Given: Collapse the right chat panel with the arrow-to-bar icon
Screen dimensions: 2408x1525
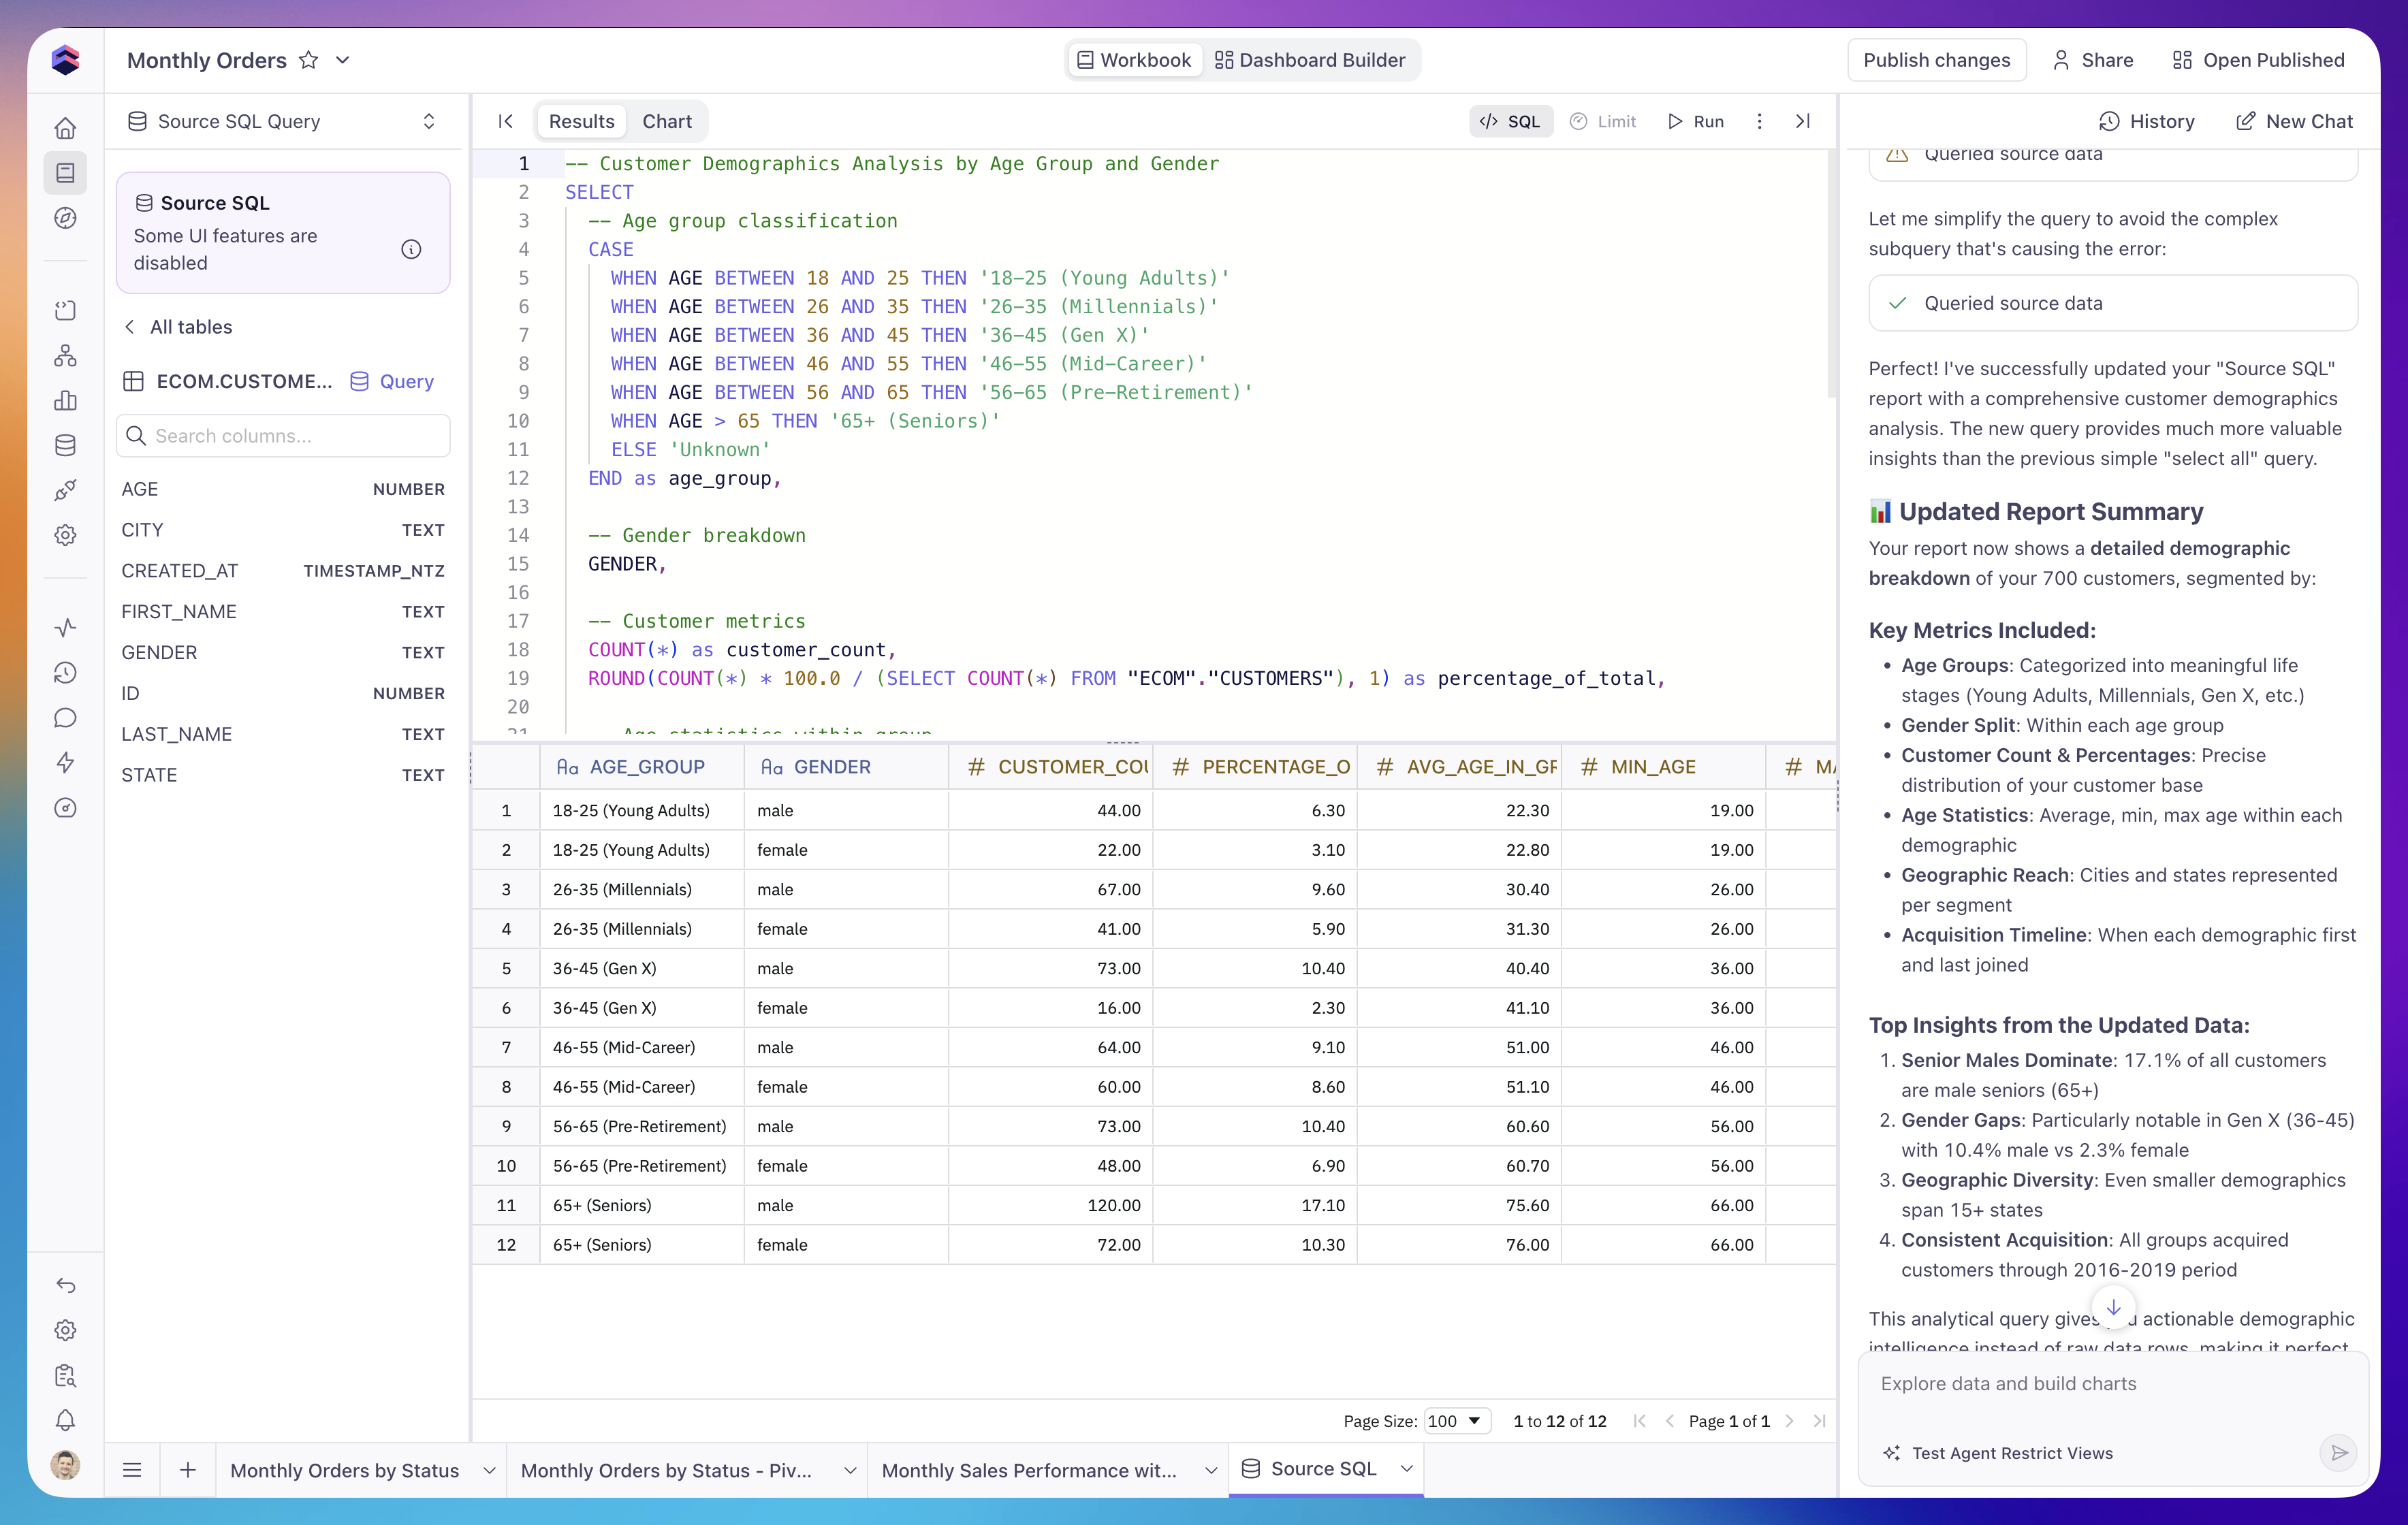Looking at the screenshot, I should coord(1803,121).
